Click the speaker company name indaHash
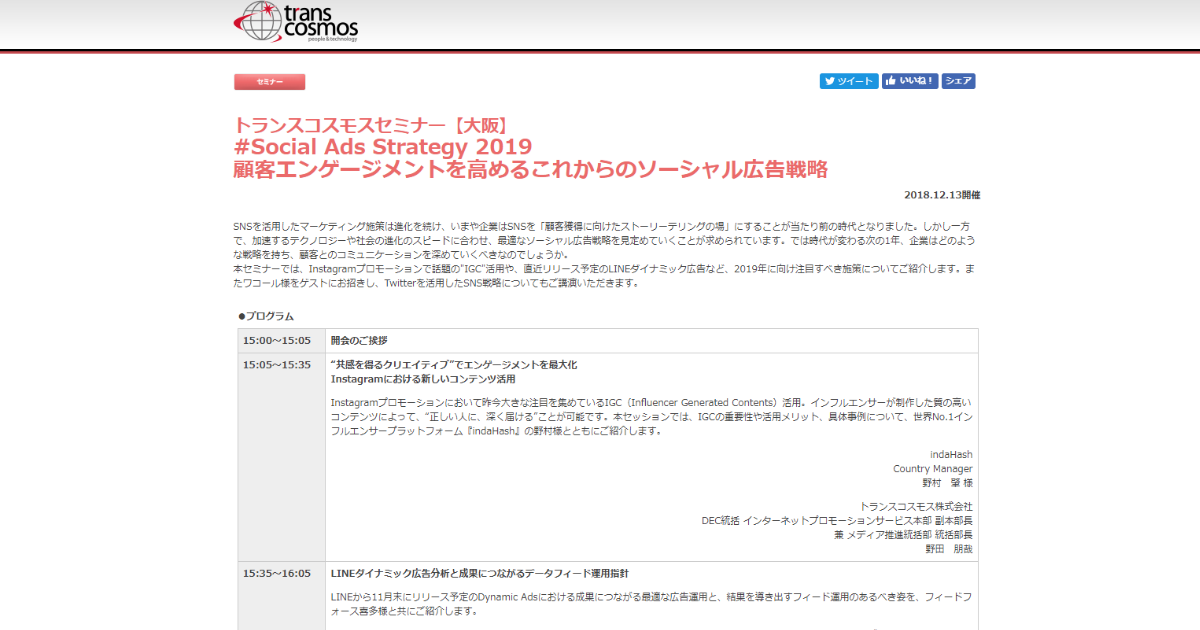The width and height of the screenshot is (1200, 630). [951, 455]
